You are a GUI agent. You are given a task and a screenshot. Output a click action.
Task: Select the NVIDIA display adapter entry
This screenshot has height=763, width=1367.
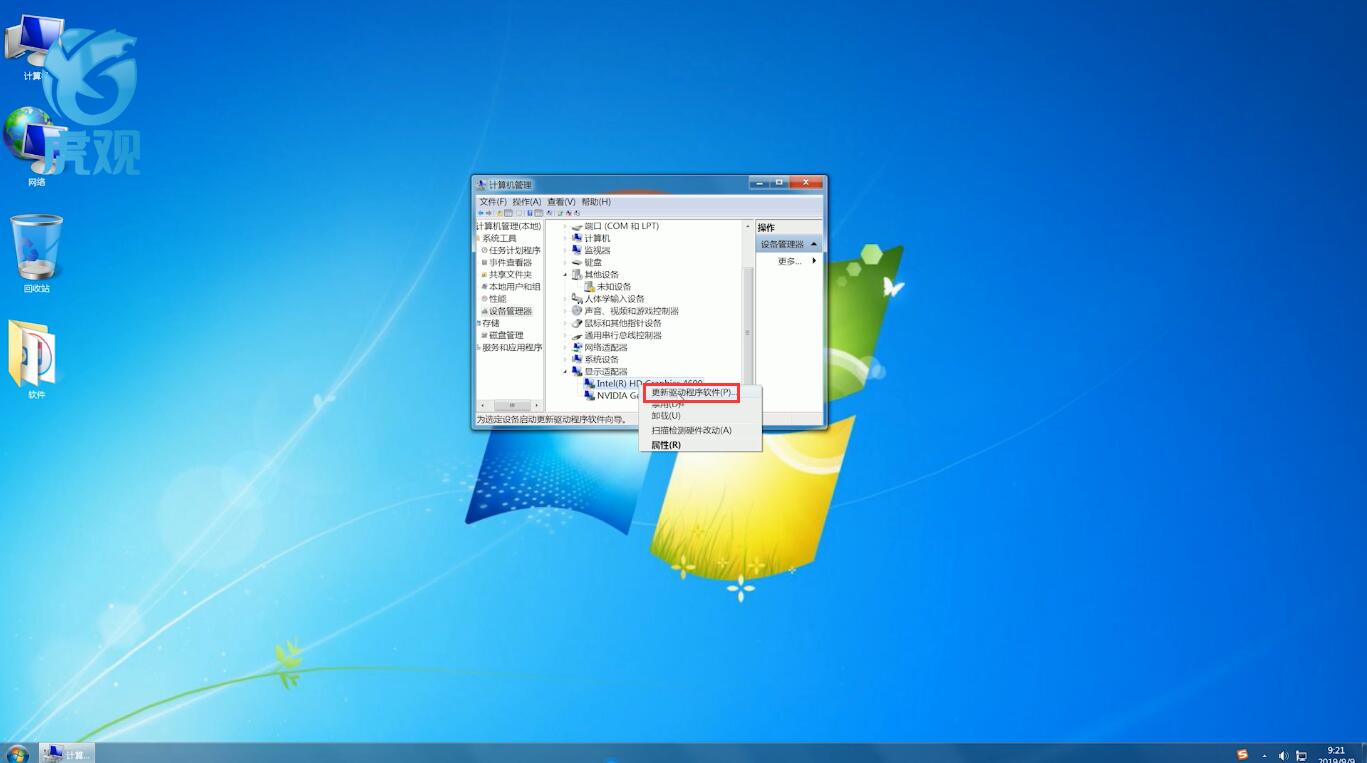click(611, 396)
